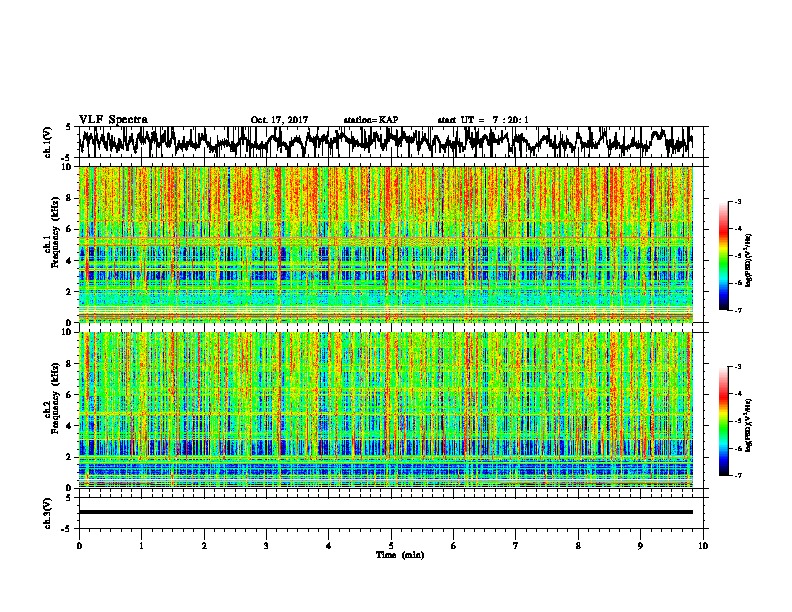Click the ch.2 "Frequency (kHz)" axis label
The width and height of the screenshot is (792, 612).
click(x=55, y=398)
